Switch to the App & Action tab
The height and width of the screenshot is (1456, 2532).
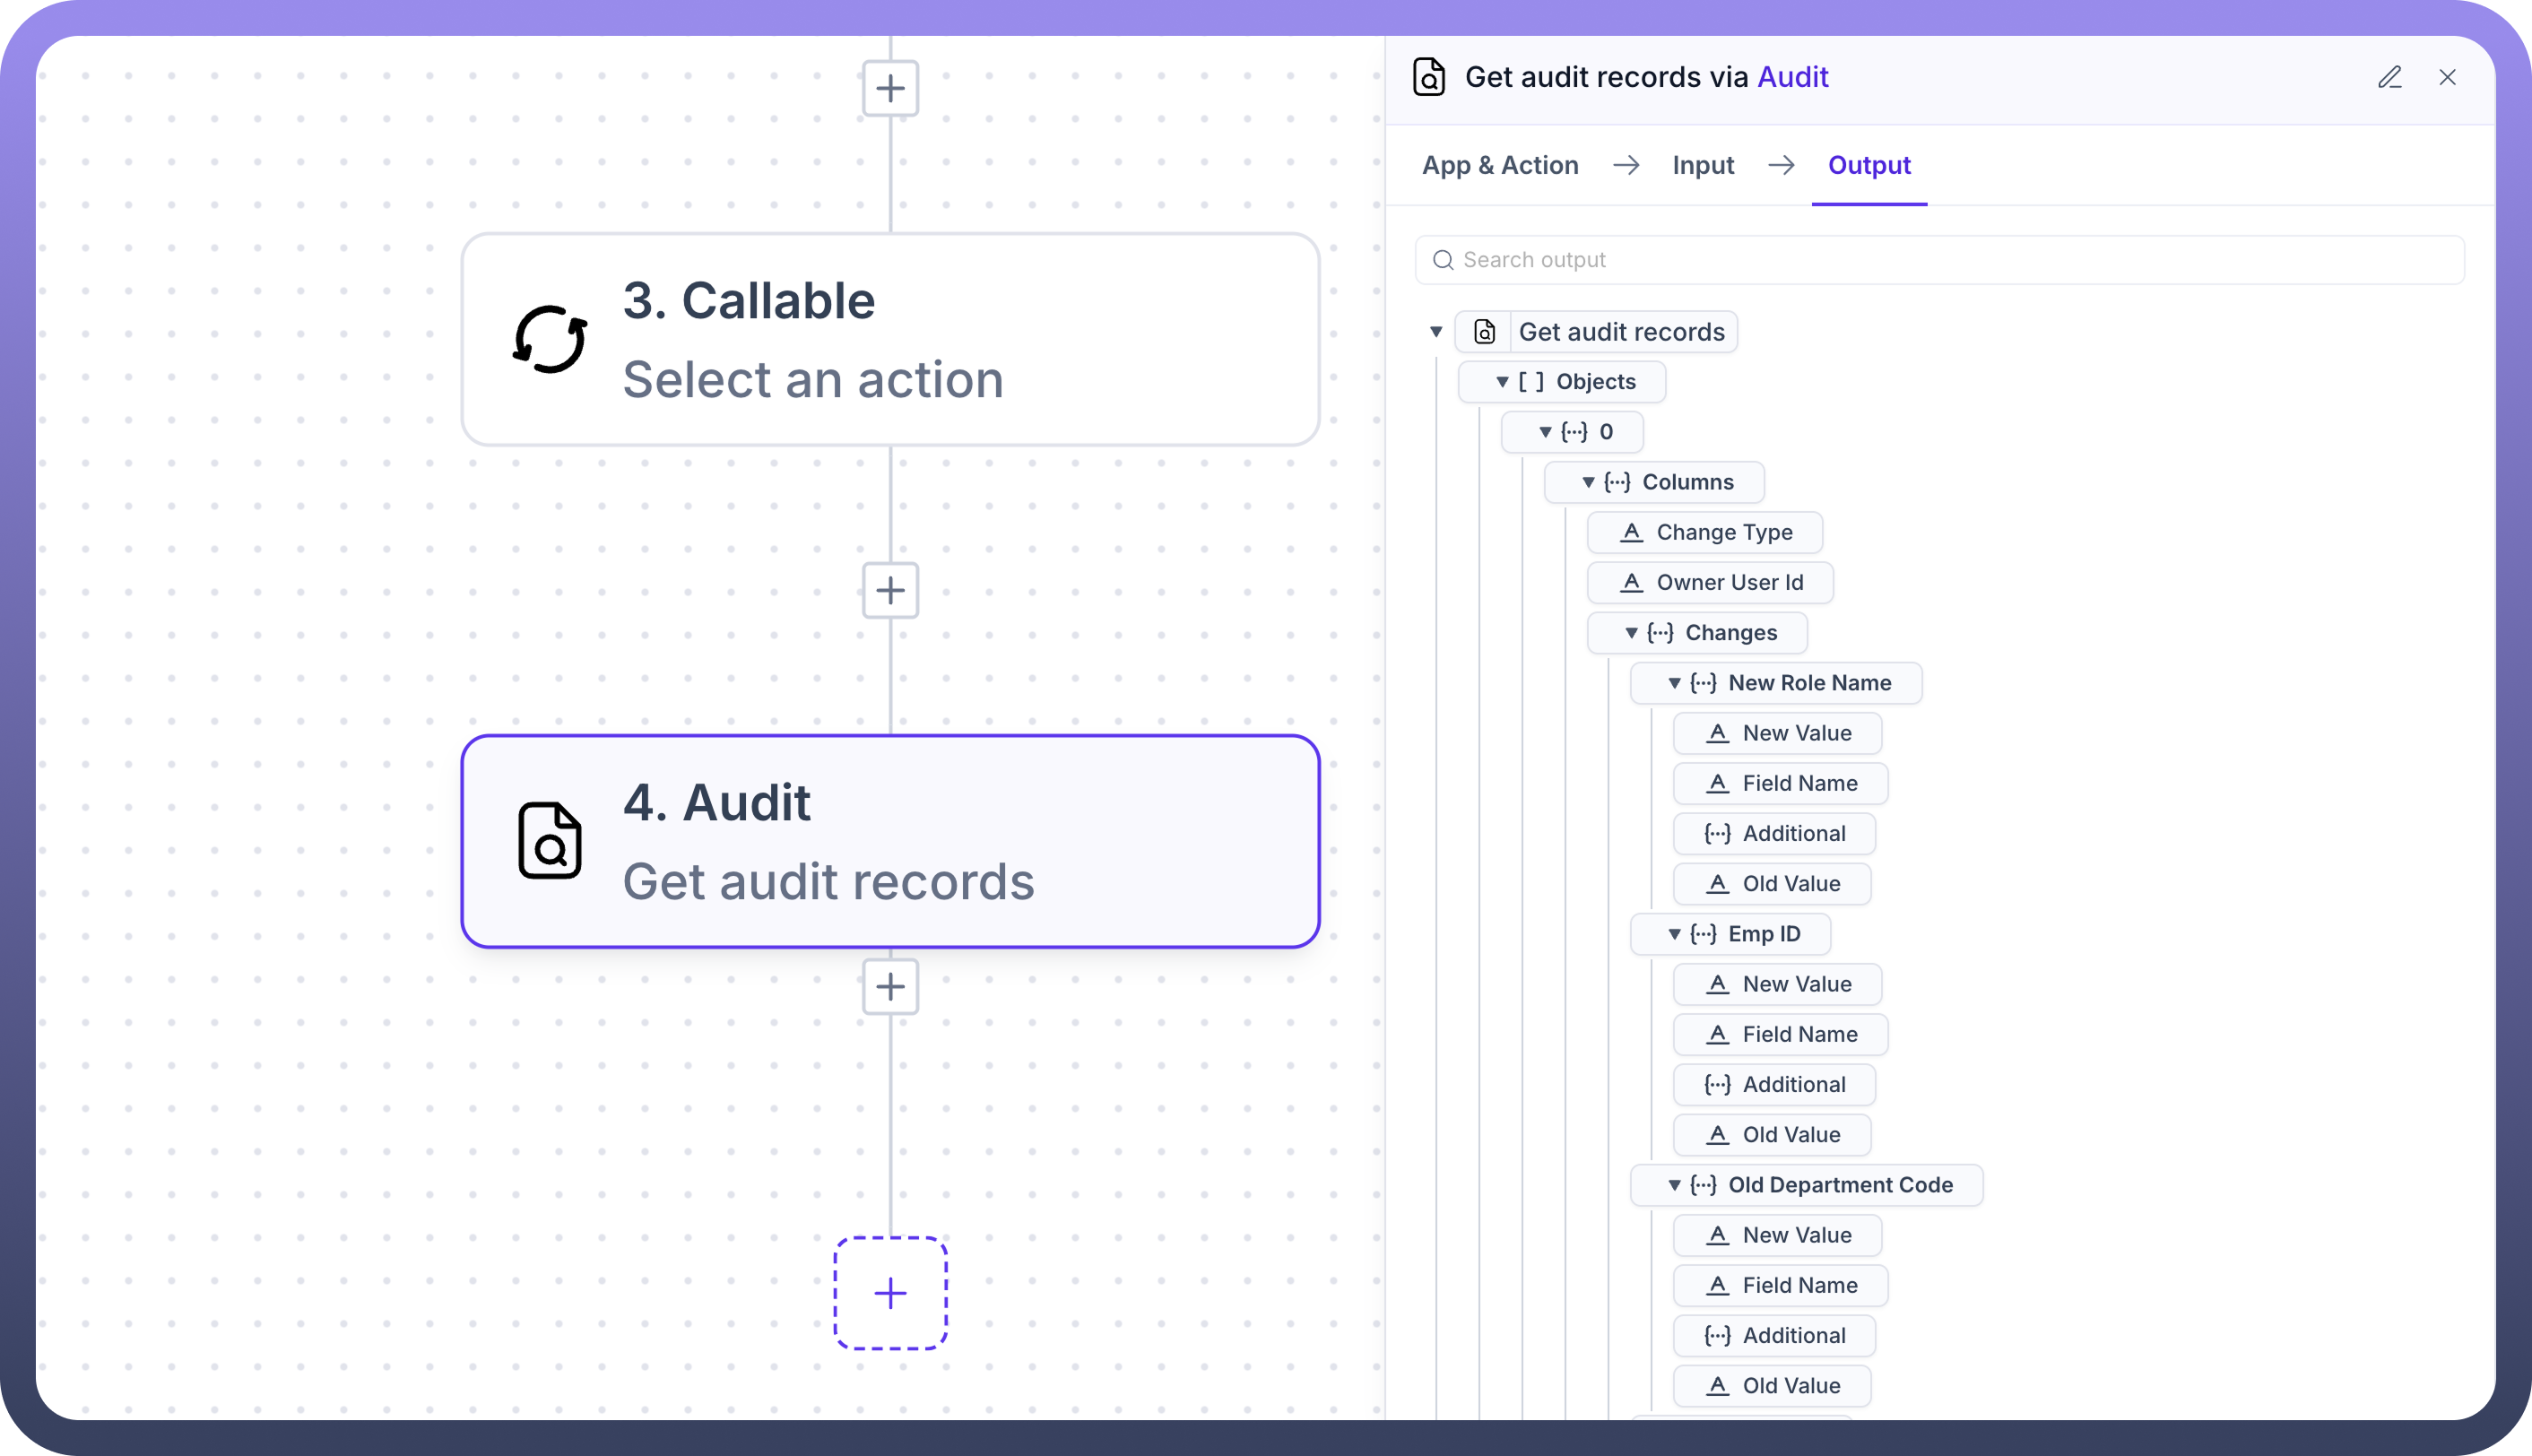[x=1500, y=165]
